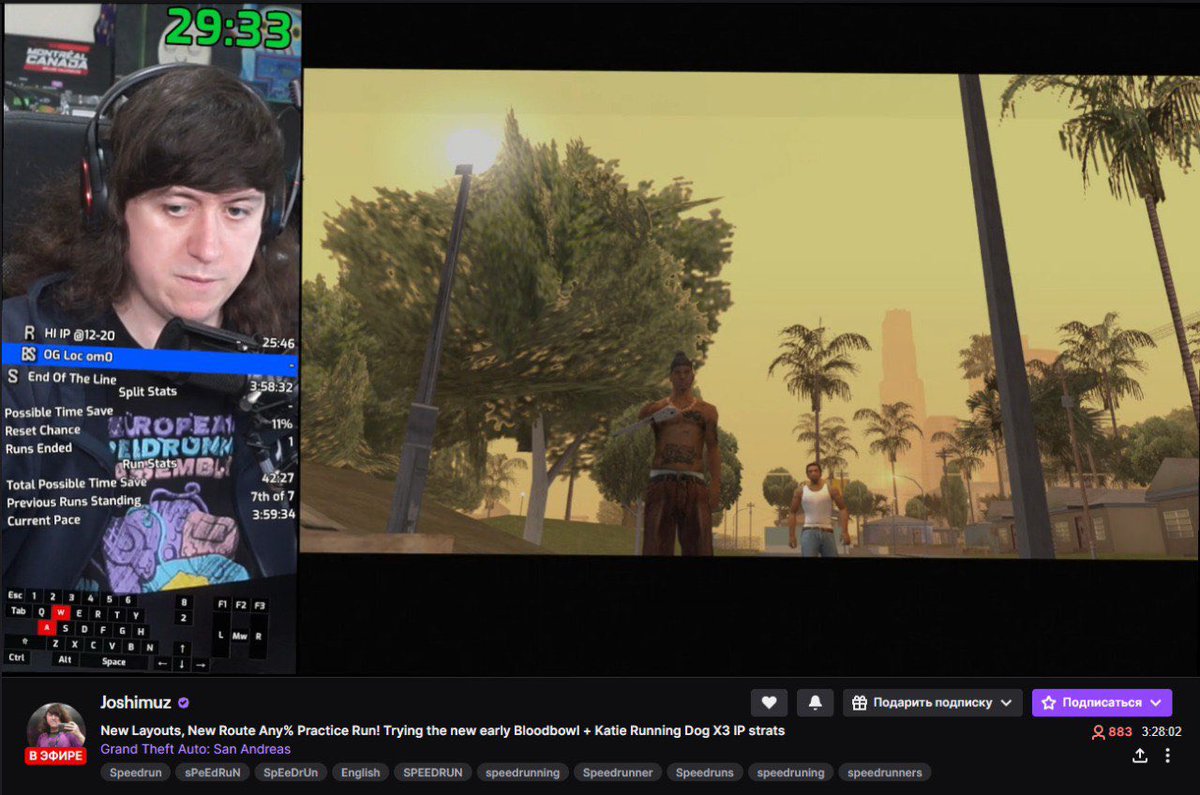The width and height of the screenshot is (1200, 795).
Task: Click the streamer avatar with В ЭФИРЕ badge
Action: coord(56,733)
